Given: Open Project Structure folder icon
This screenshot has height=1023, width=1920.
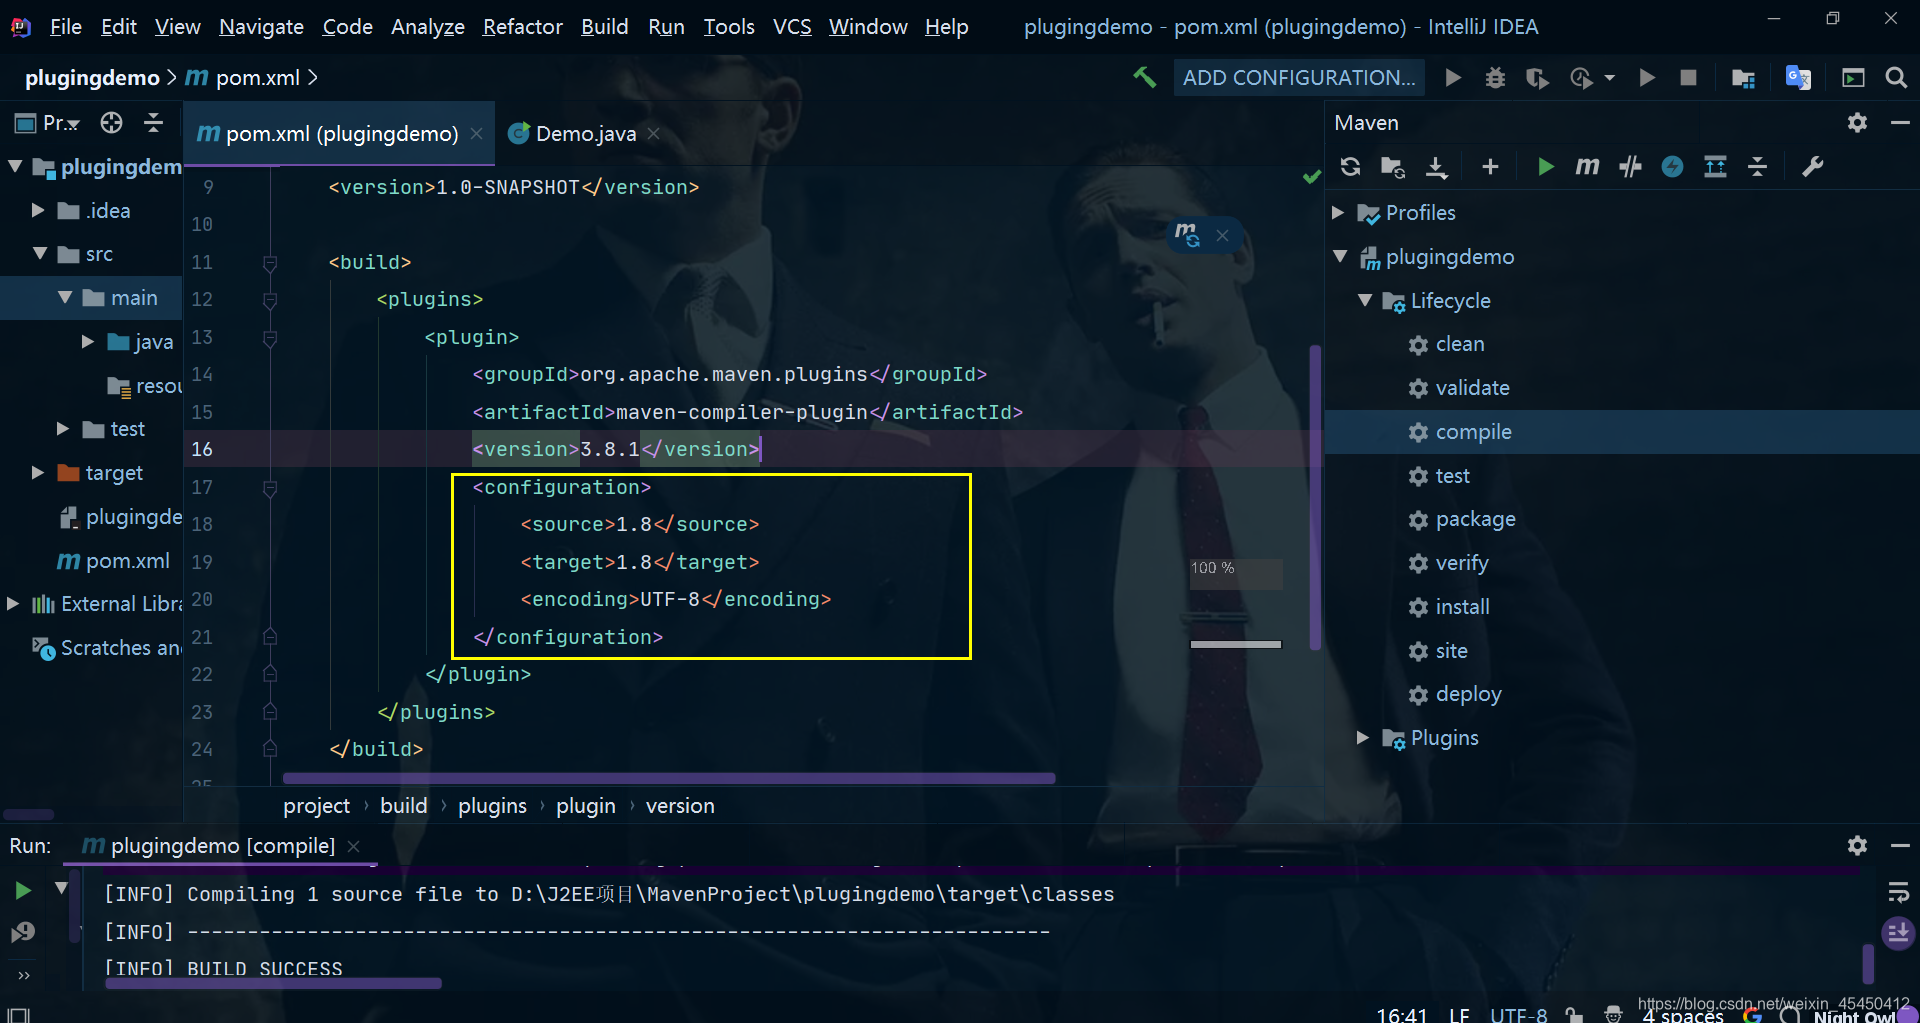Looking at the screenshot, I should (x=1743, y=78).
